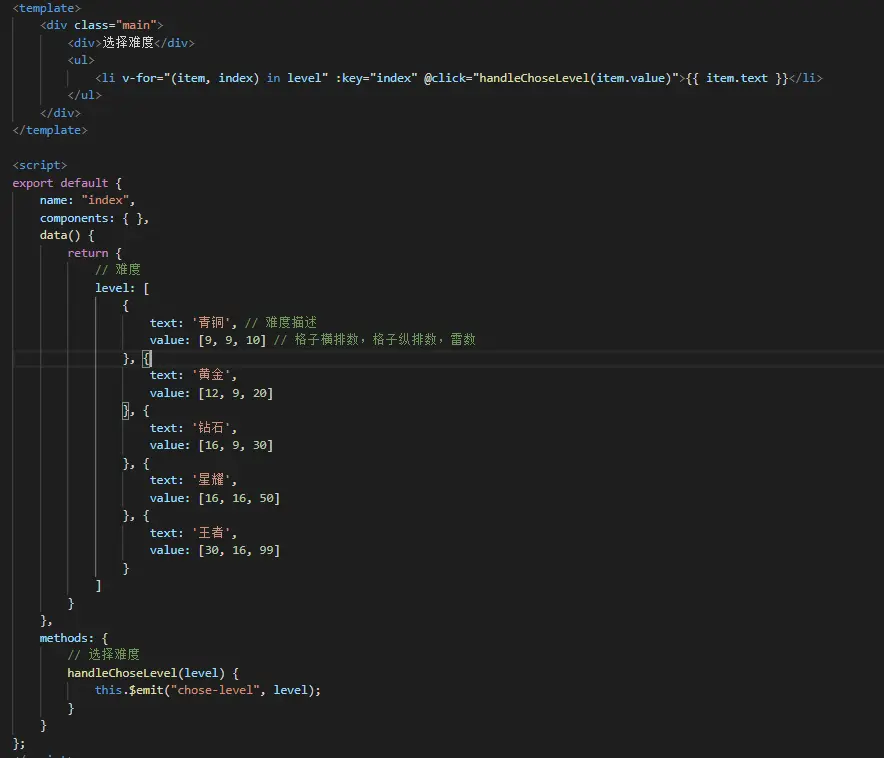This screenshot has width=884, height=758.
Task: Select the 选择难度 text inside the div
Action: coord(128,43)
